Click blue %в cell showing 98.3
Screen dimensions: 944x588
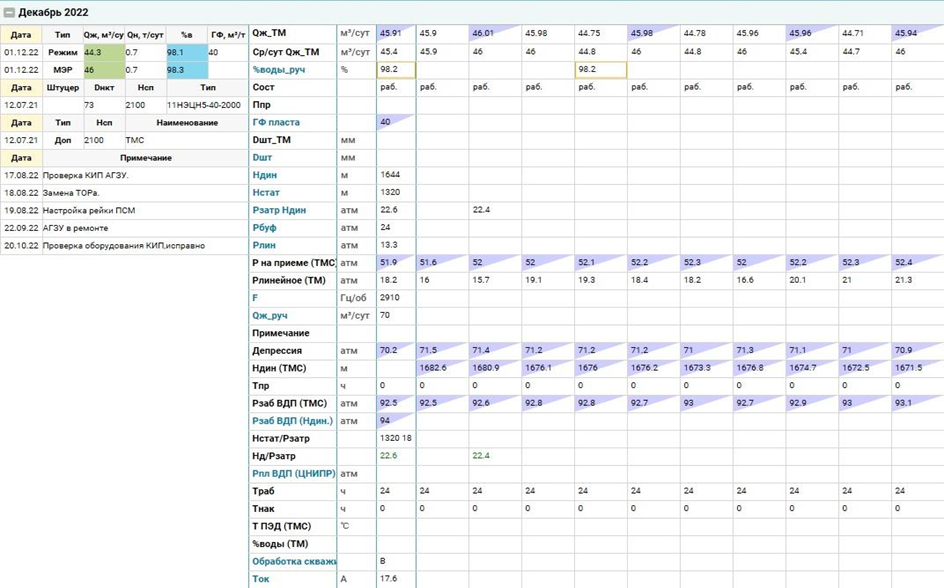186,70
